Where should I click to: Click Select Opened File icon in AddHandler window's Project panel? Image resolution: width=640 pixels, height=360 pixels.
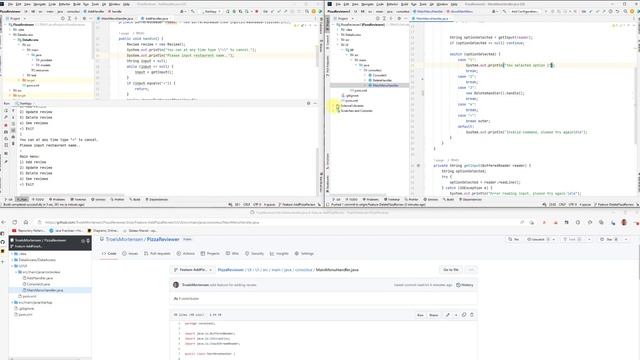tap(62, 18)
